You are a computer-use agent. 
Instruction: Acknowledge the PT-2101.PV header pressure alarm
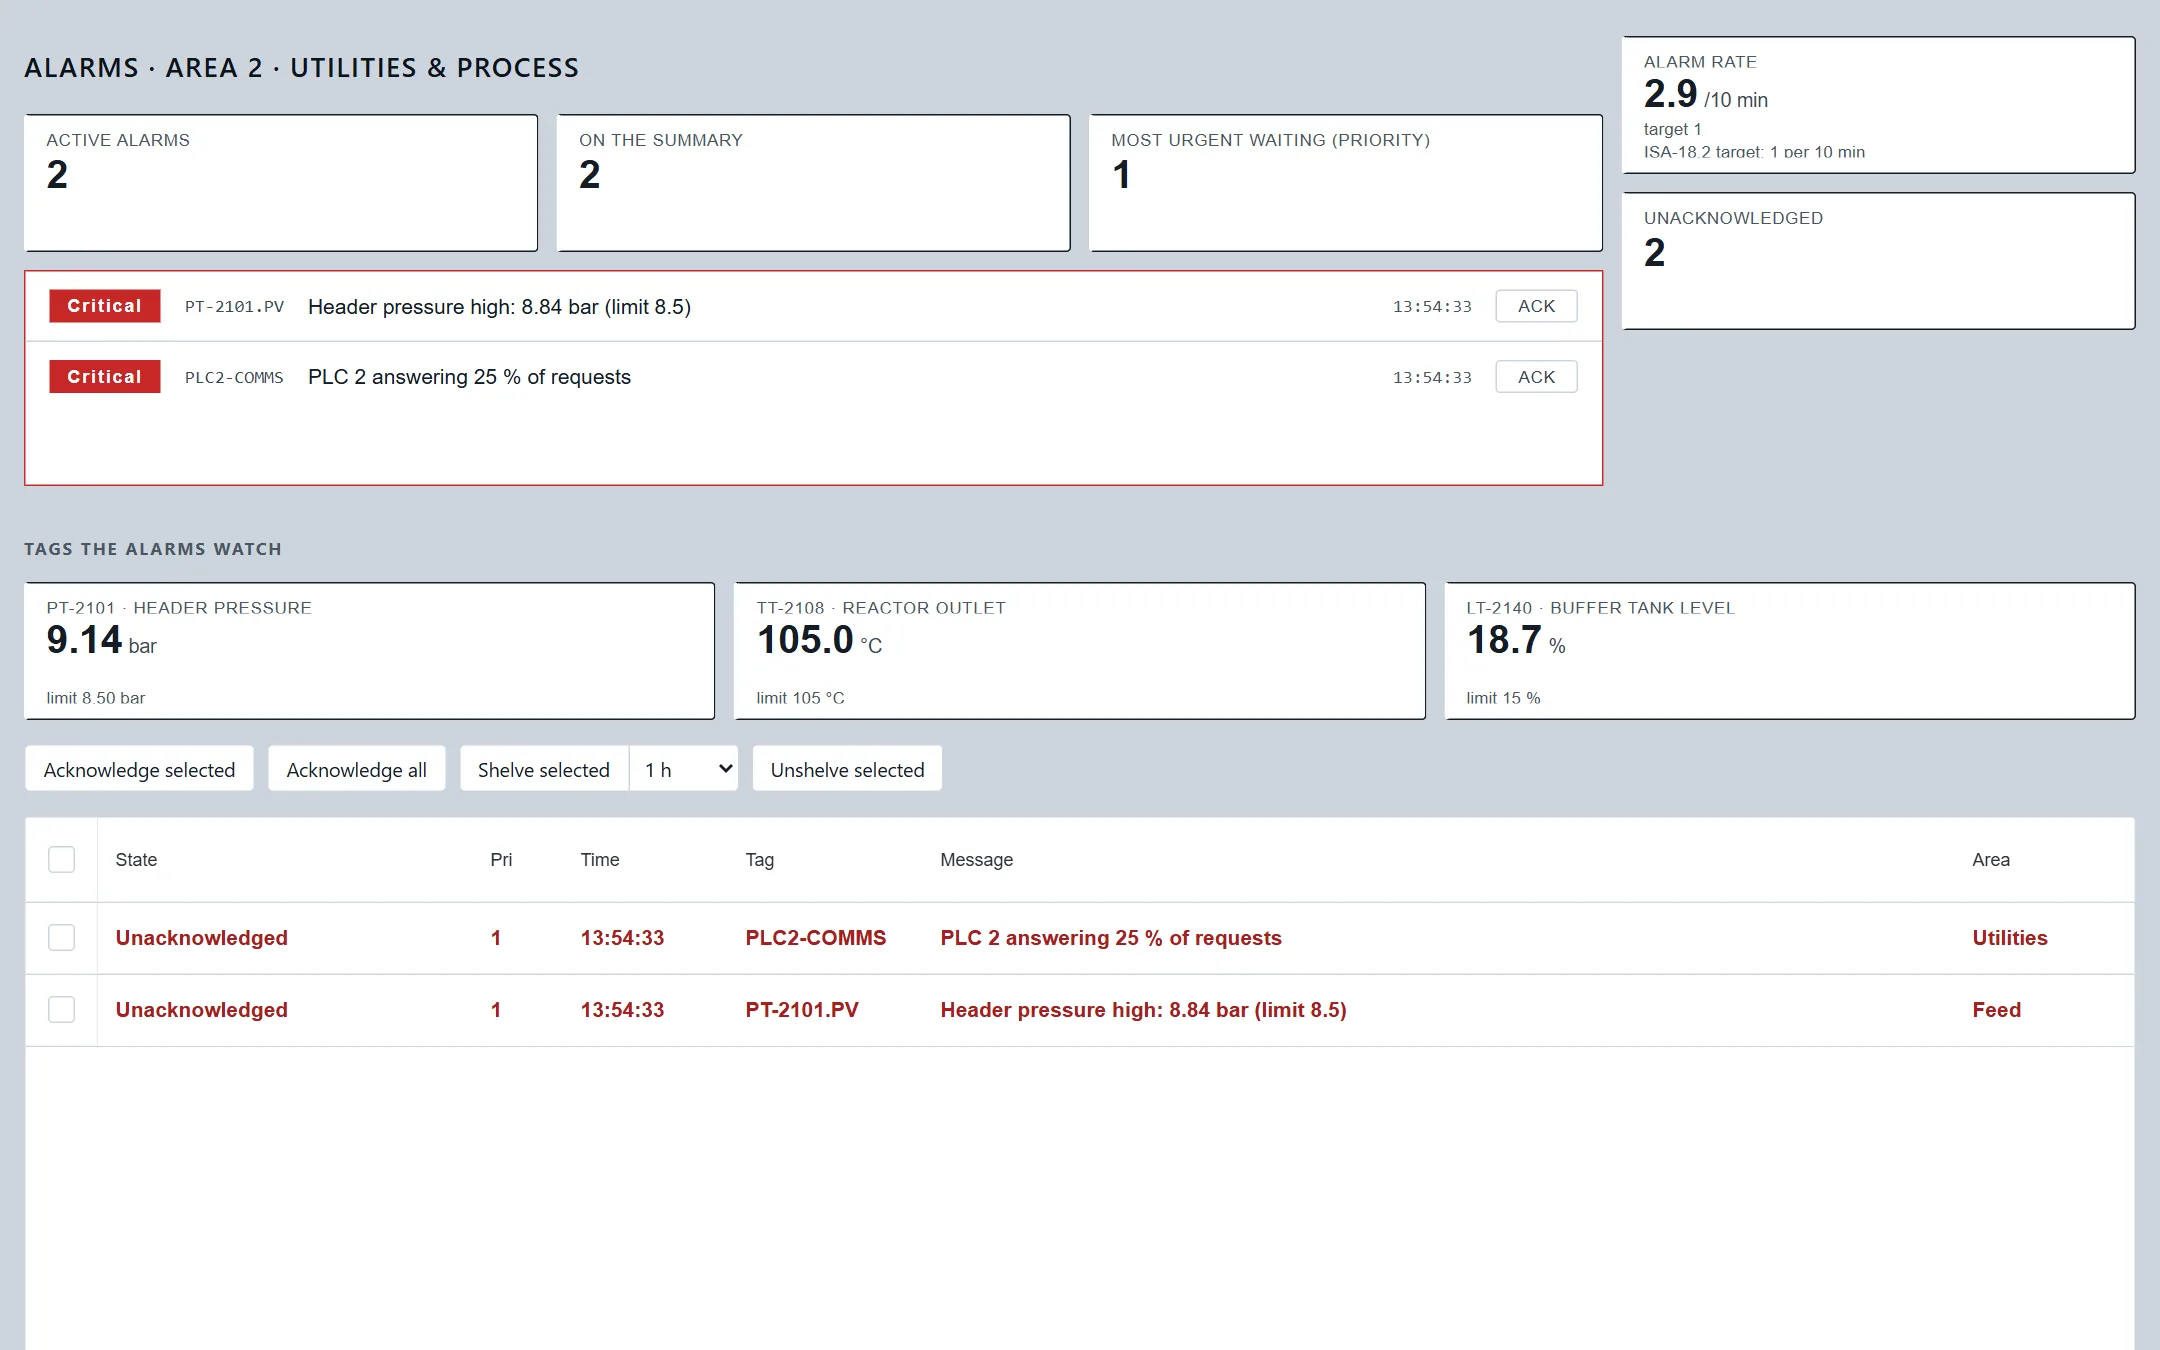click(x=1536, y=306)
